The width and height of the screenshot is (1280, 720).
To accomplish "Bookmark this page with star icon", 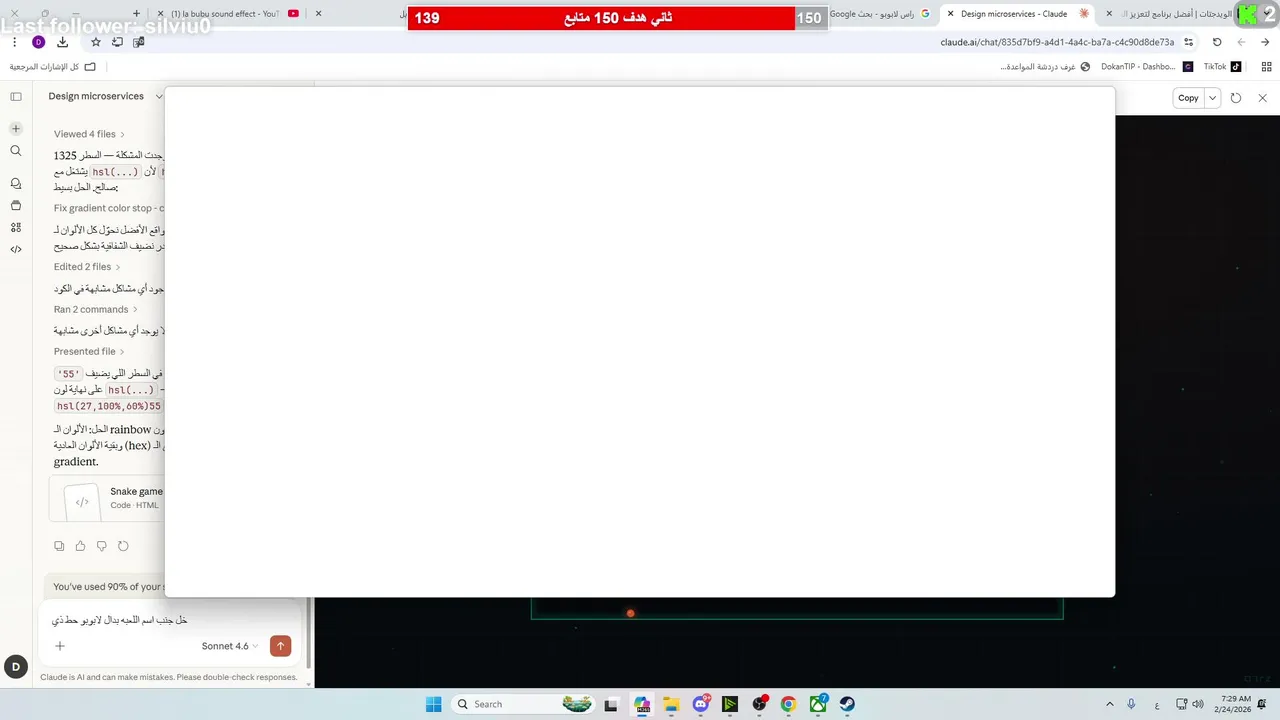I will [96, 42].
